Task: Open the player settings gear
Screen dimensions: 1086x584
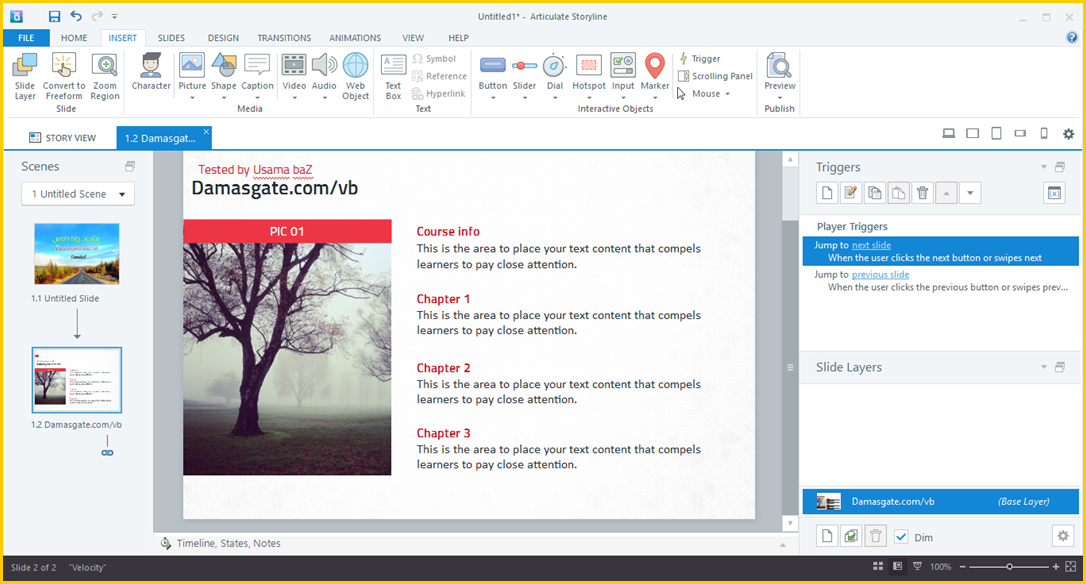Action: tap(1069, 134)
